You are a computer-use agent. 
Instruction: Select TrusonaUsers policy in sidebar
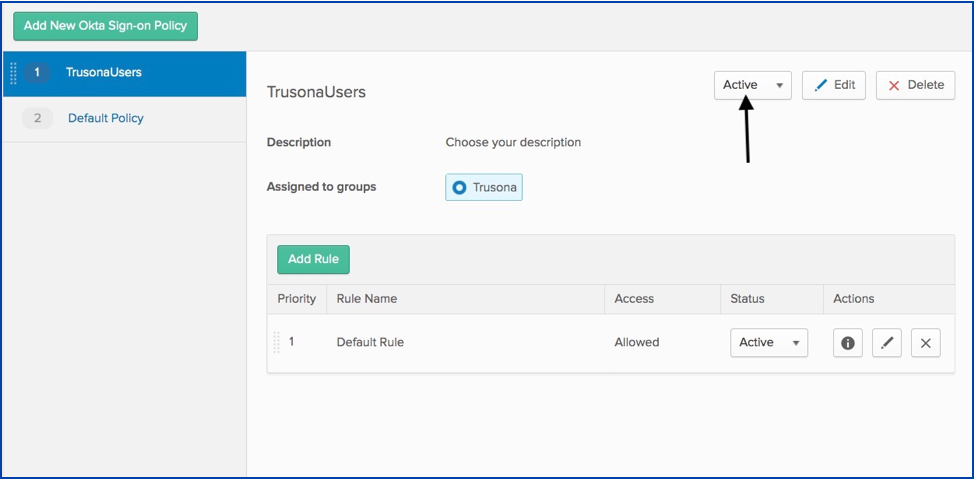(124, 73)
